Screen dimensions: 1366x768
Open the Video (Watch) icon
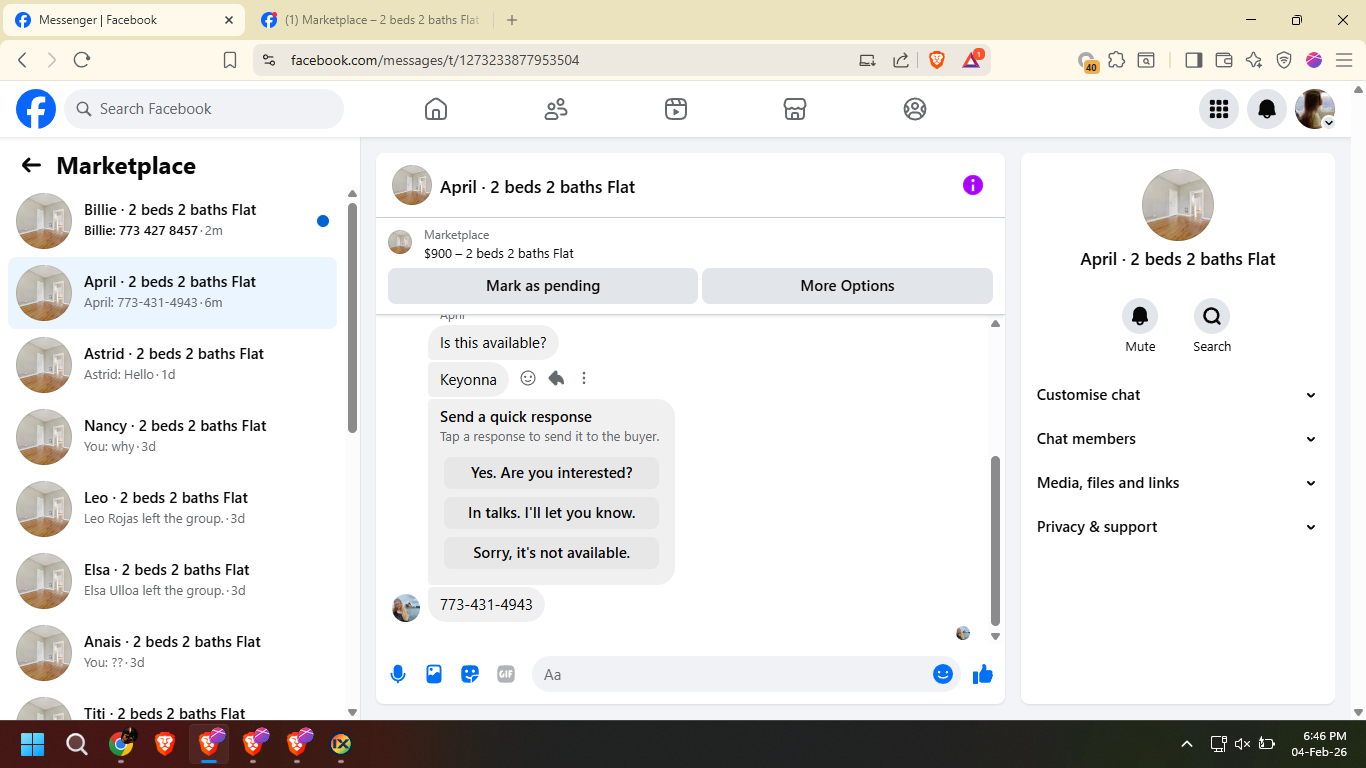[676, 109]
